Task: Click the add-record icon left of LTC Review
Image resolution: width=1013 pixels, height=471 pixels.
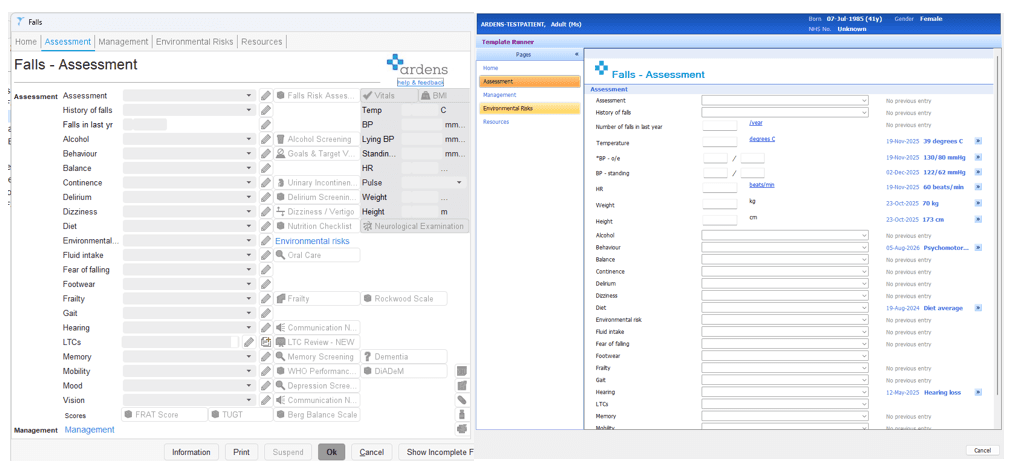Action: (266, 342)
